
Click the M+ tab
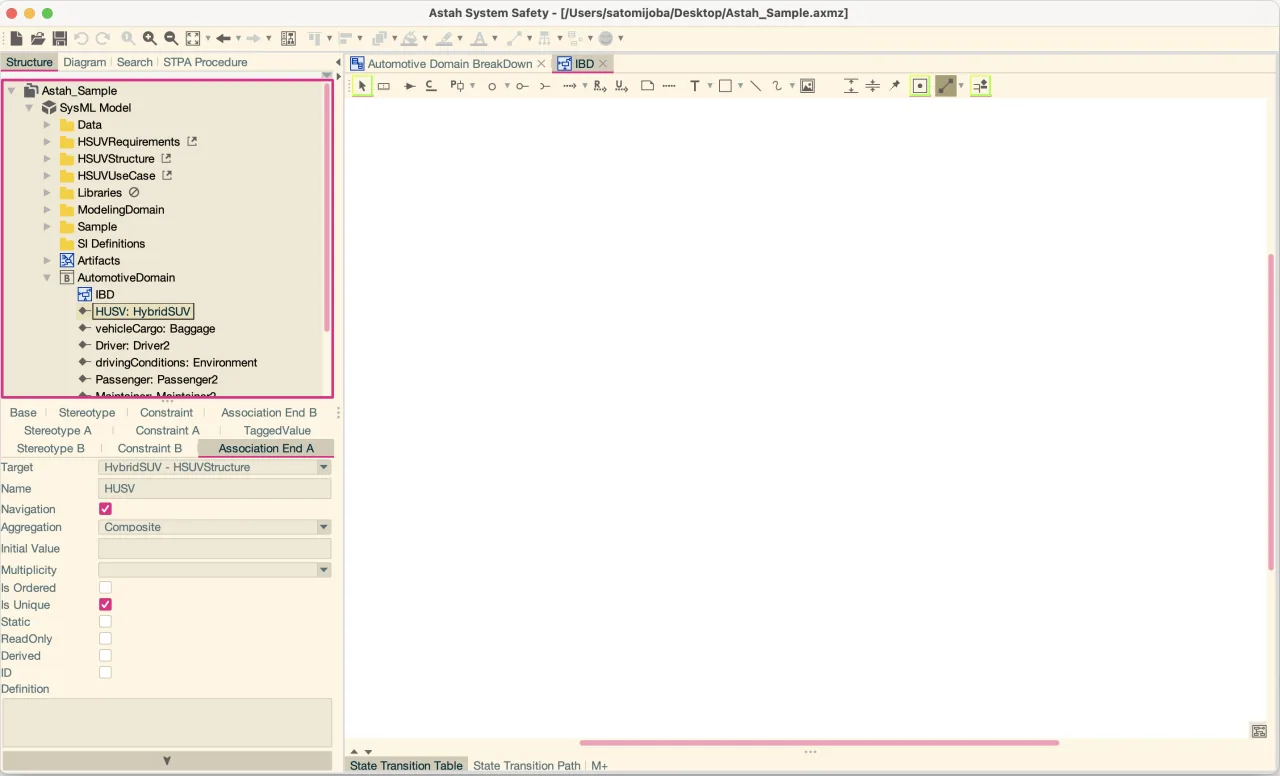tap(599, 766)
